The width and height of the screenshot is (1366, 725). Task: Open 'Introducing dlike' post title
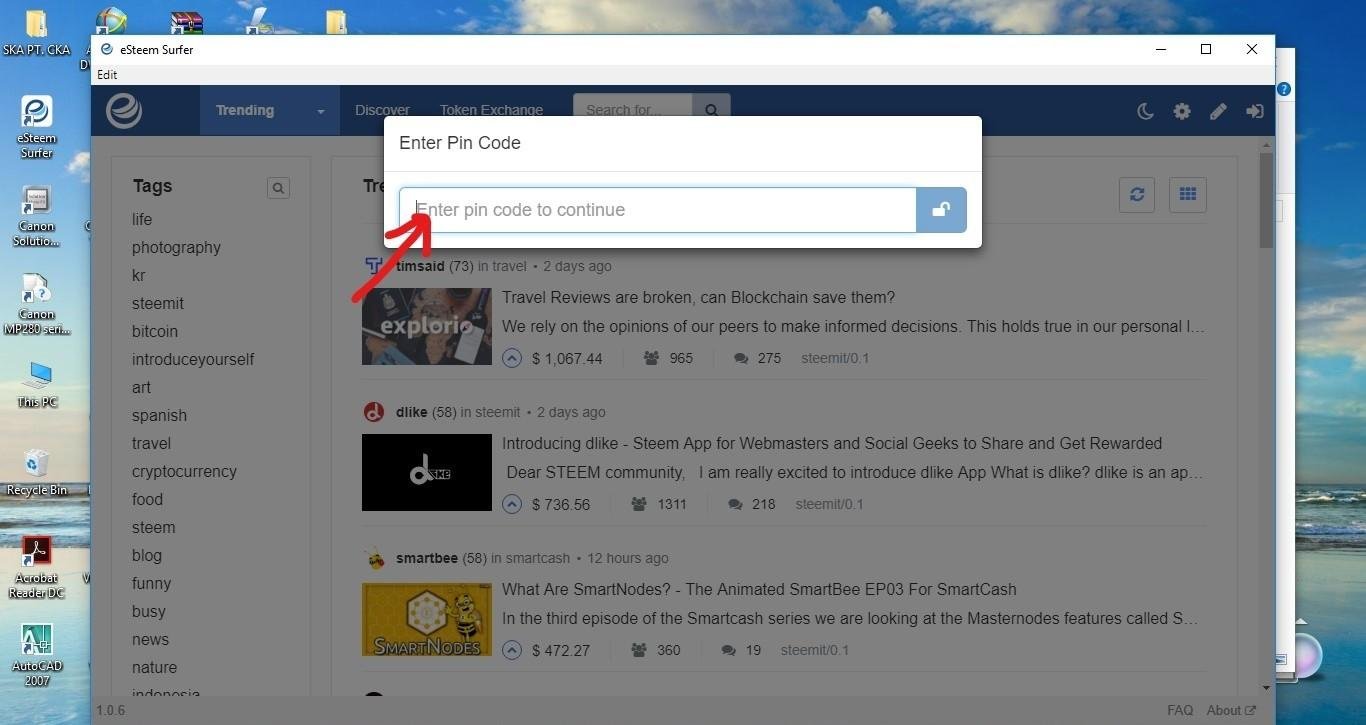(832, 443)
